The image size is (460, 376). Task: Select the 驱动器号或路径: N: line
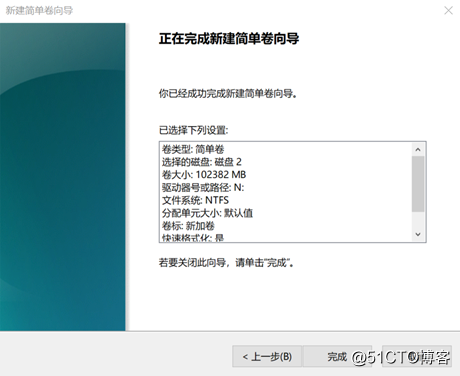click(203, 187)
